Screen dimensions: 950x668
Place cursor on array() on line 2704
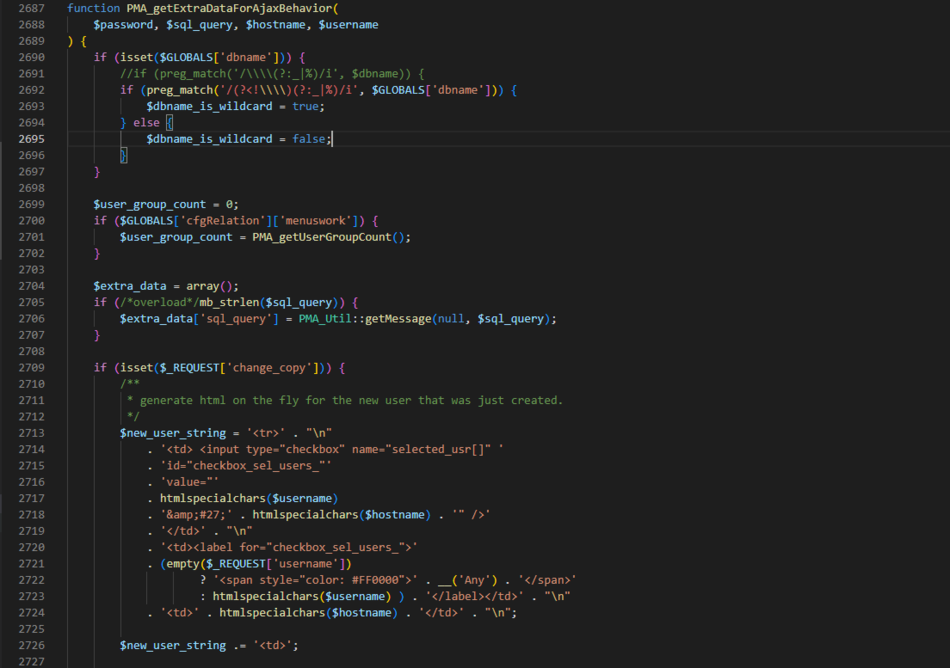point(210,285)
